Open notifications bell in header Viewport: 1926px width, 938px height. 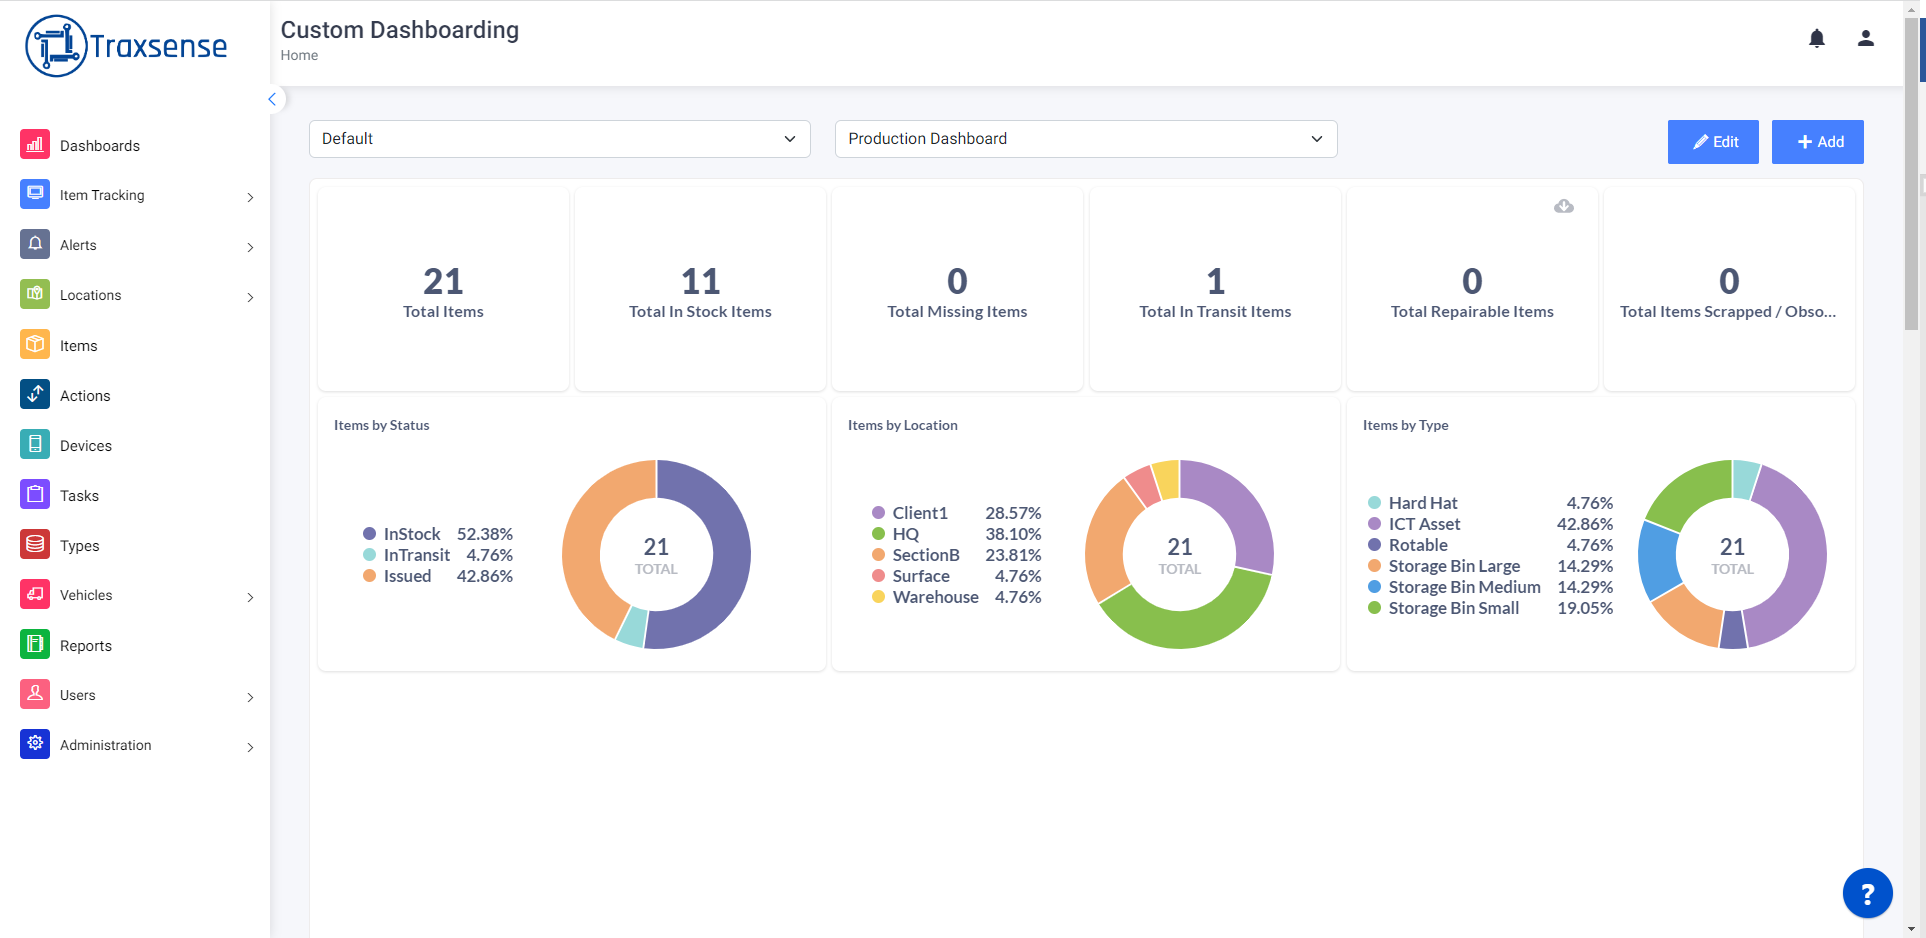[x=1817, y=38]
